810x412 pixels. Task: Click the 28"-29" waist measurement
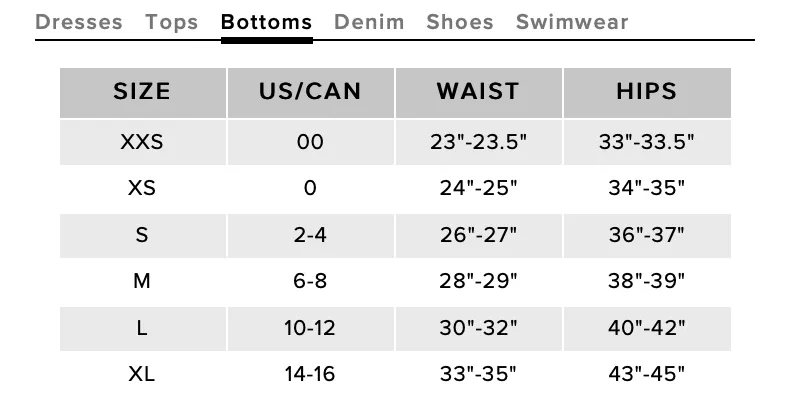pos(478,282)
